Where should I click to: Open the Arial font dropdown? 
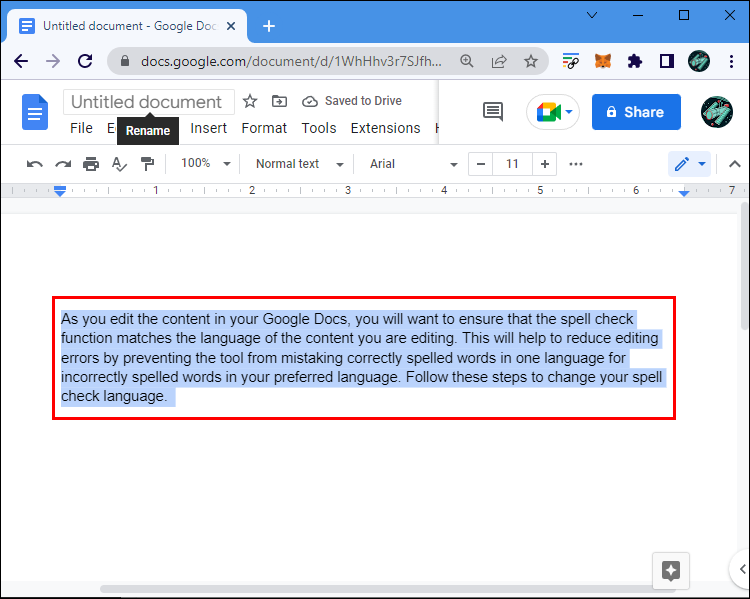[x=413, y=164]
